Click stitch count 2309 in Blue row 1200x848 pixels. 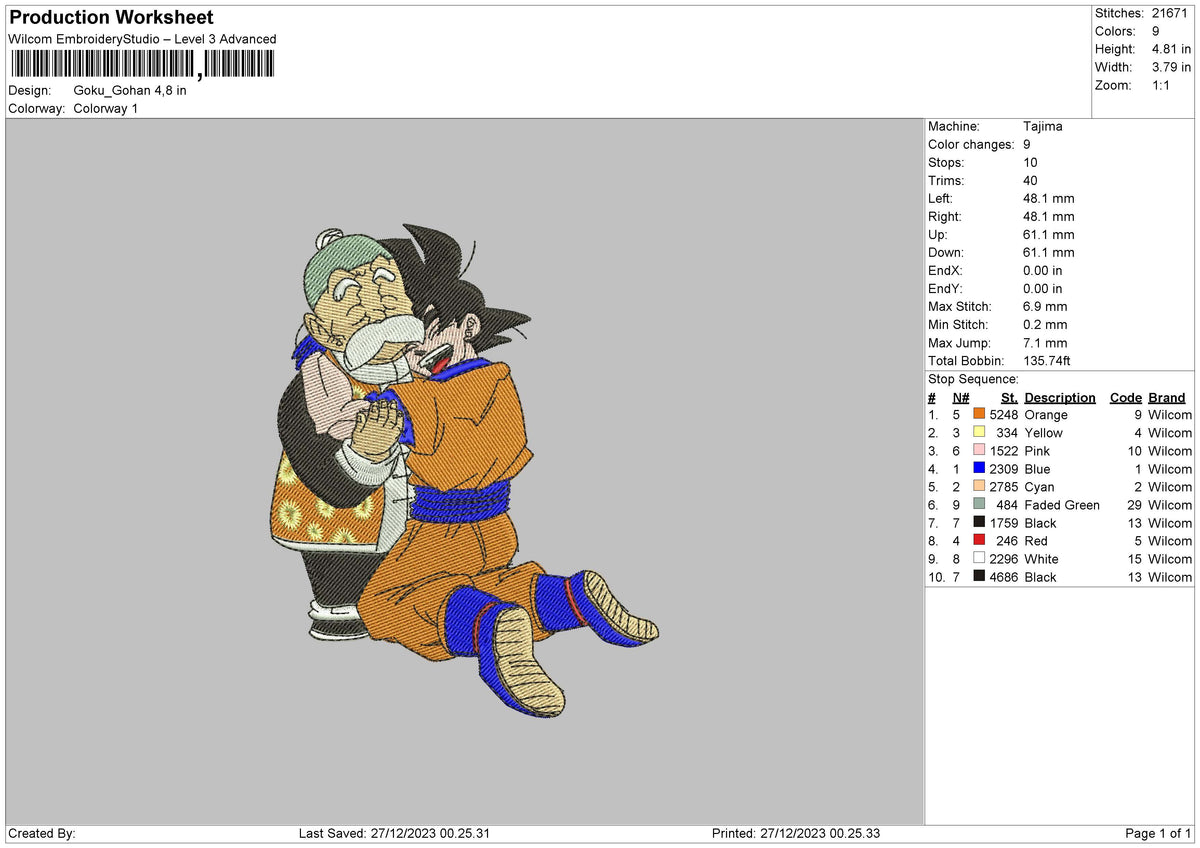coord(1003,468)
